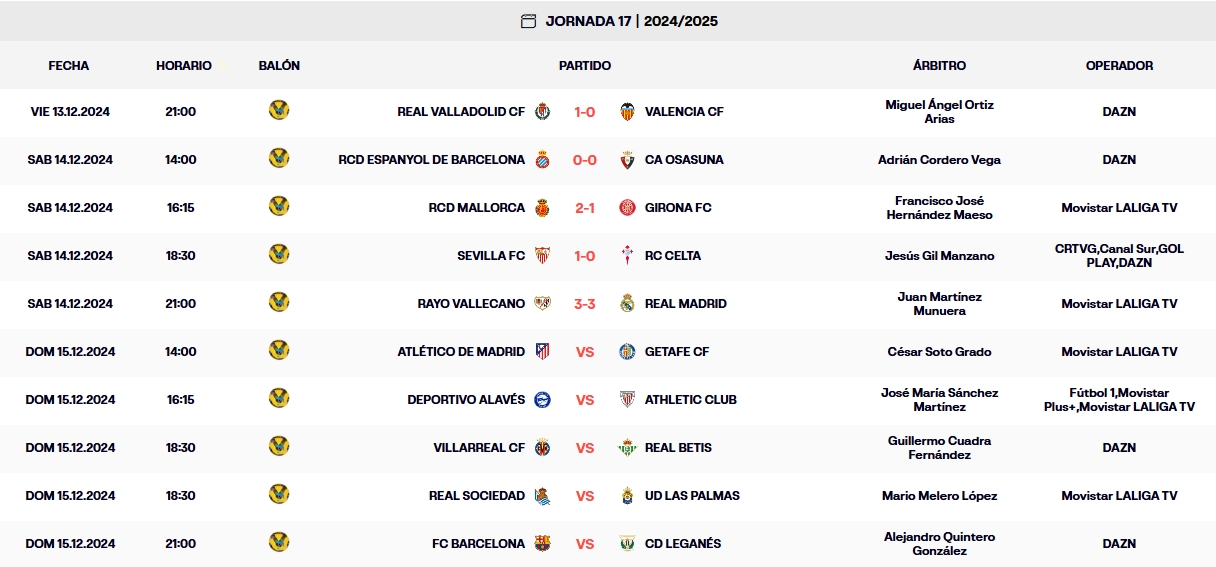Click the FECHA column header
1216x567 pixels.
click(69, 66)
